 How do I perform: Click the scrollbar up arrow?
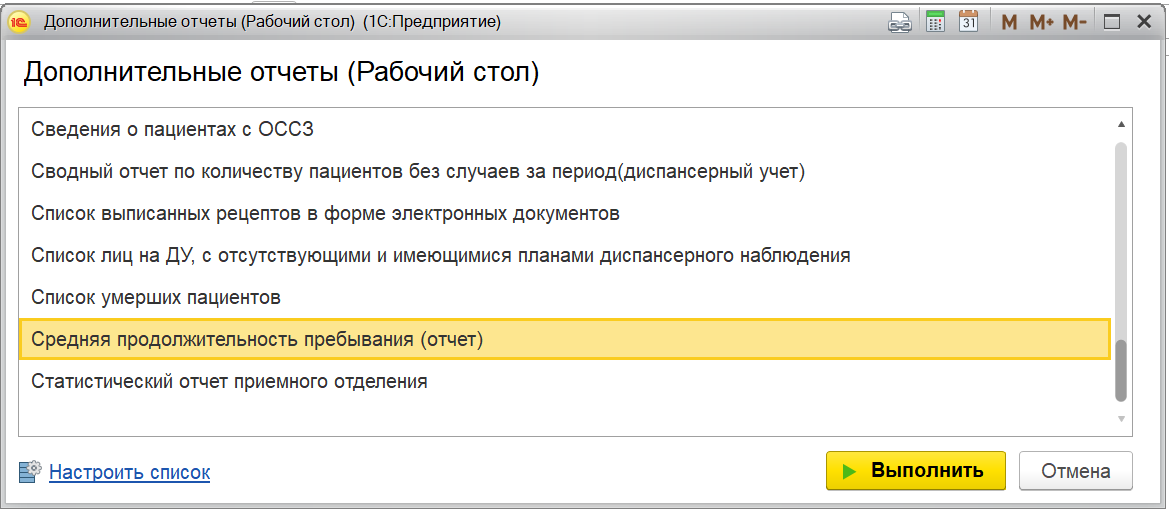point(1121,125)
